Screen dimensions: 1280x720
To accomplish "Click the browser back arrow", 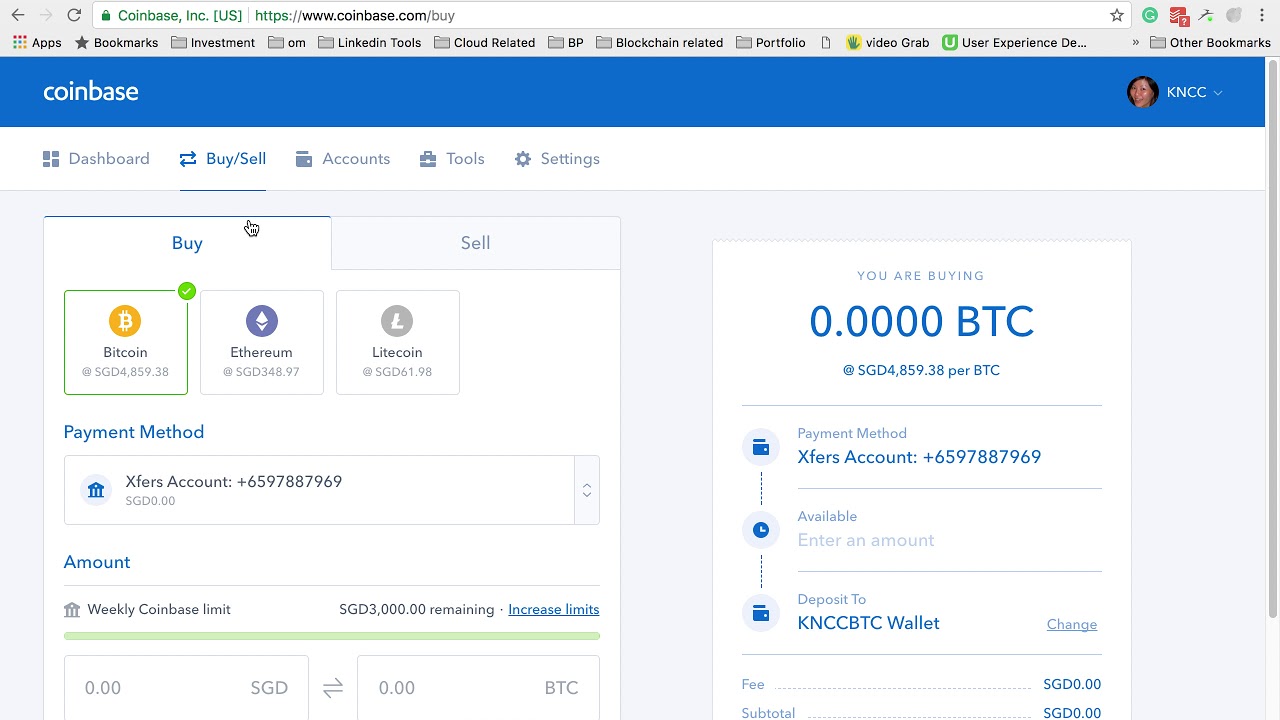I will click(17, 15).
